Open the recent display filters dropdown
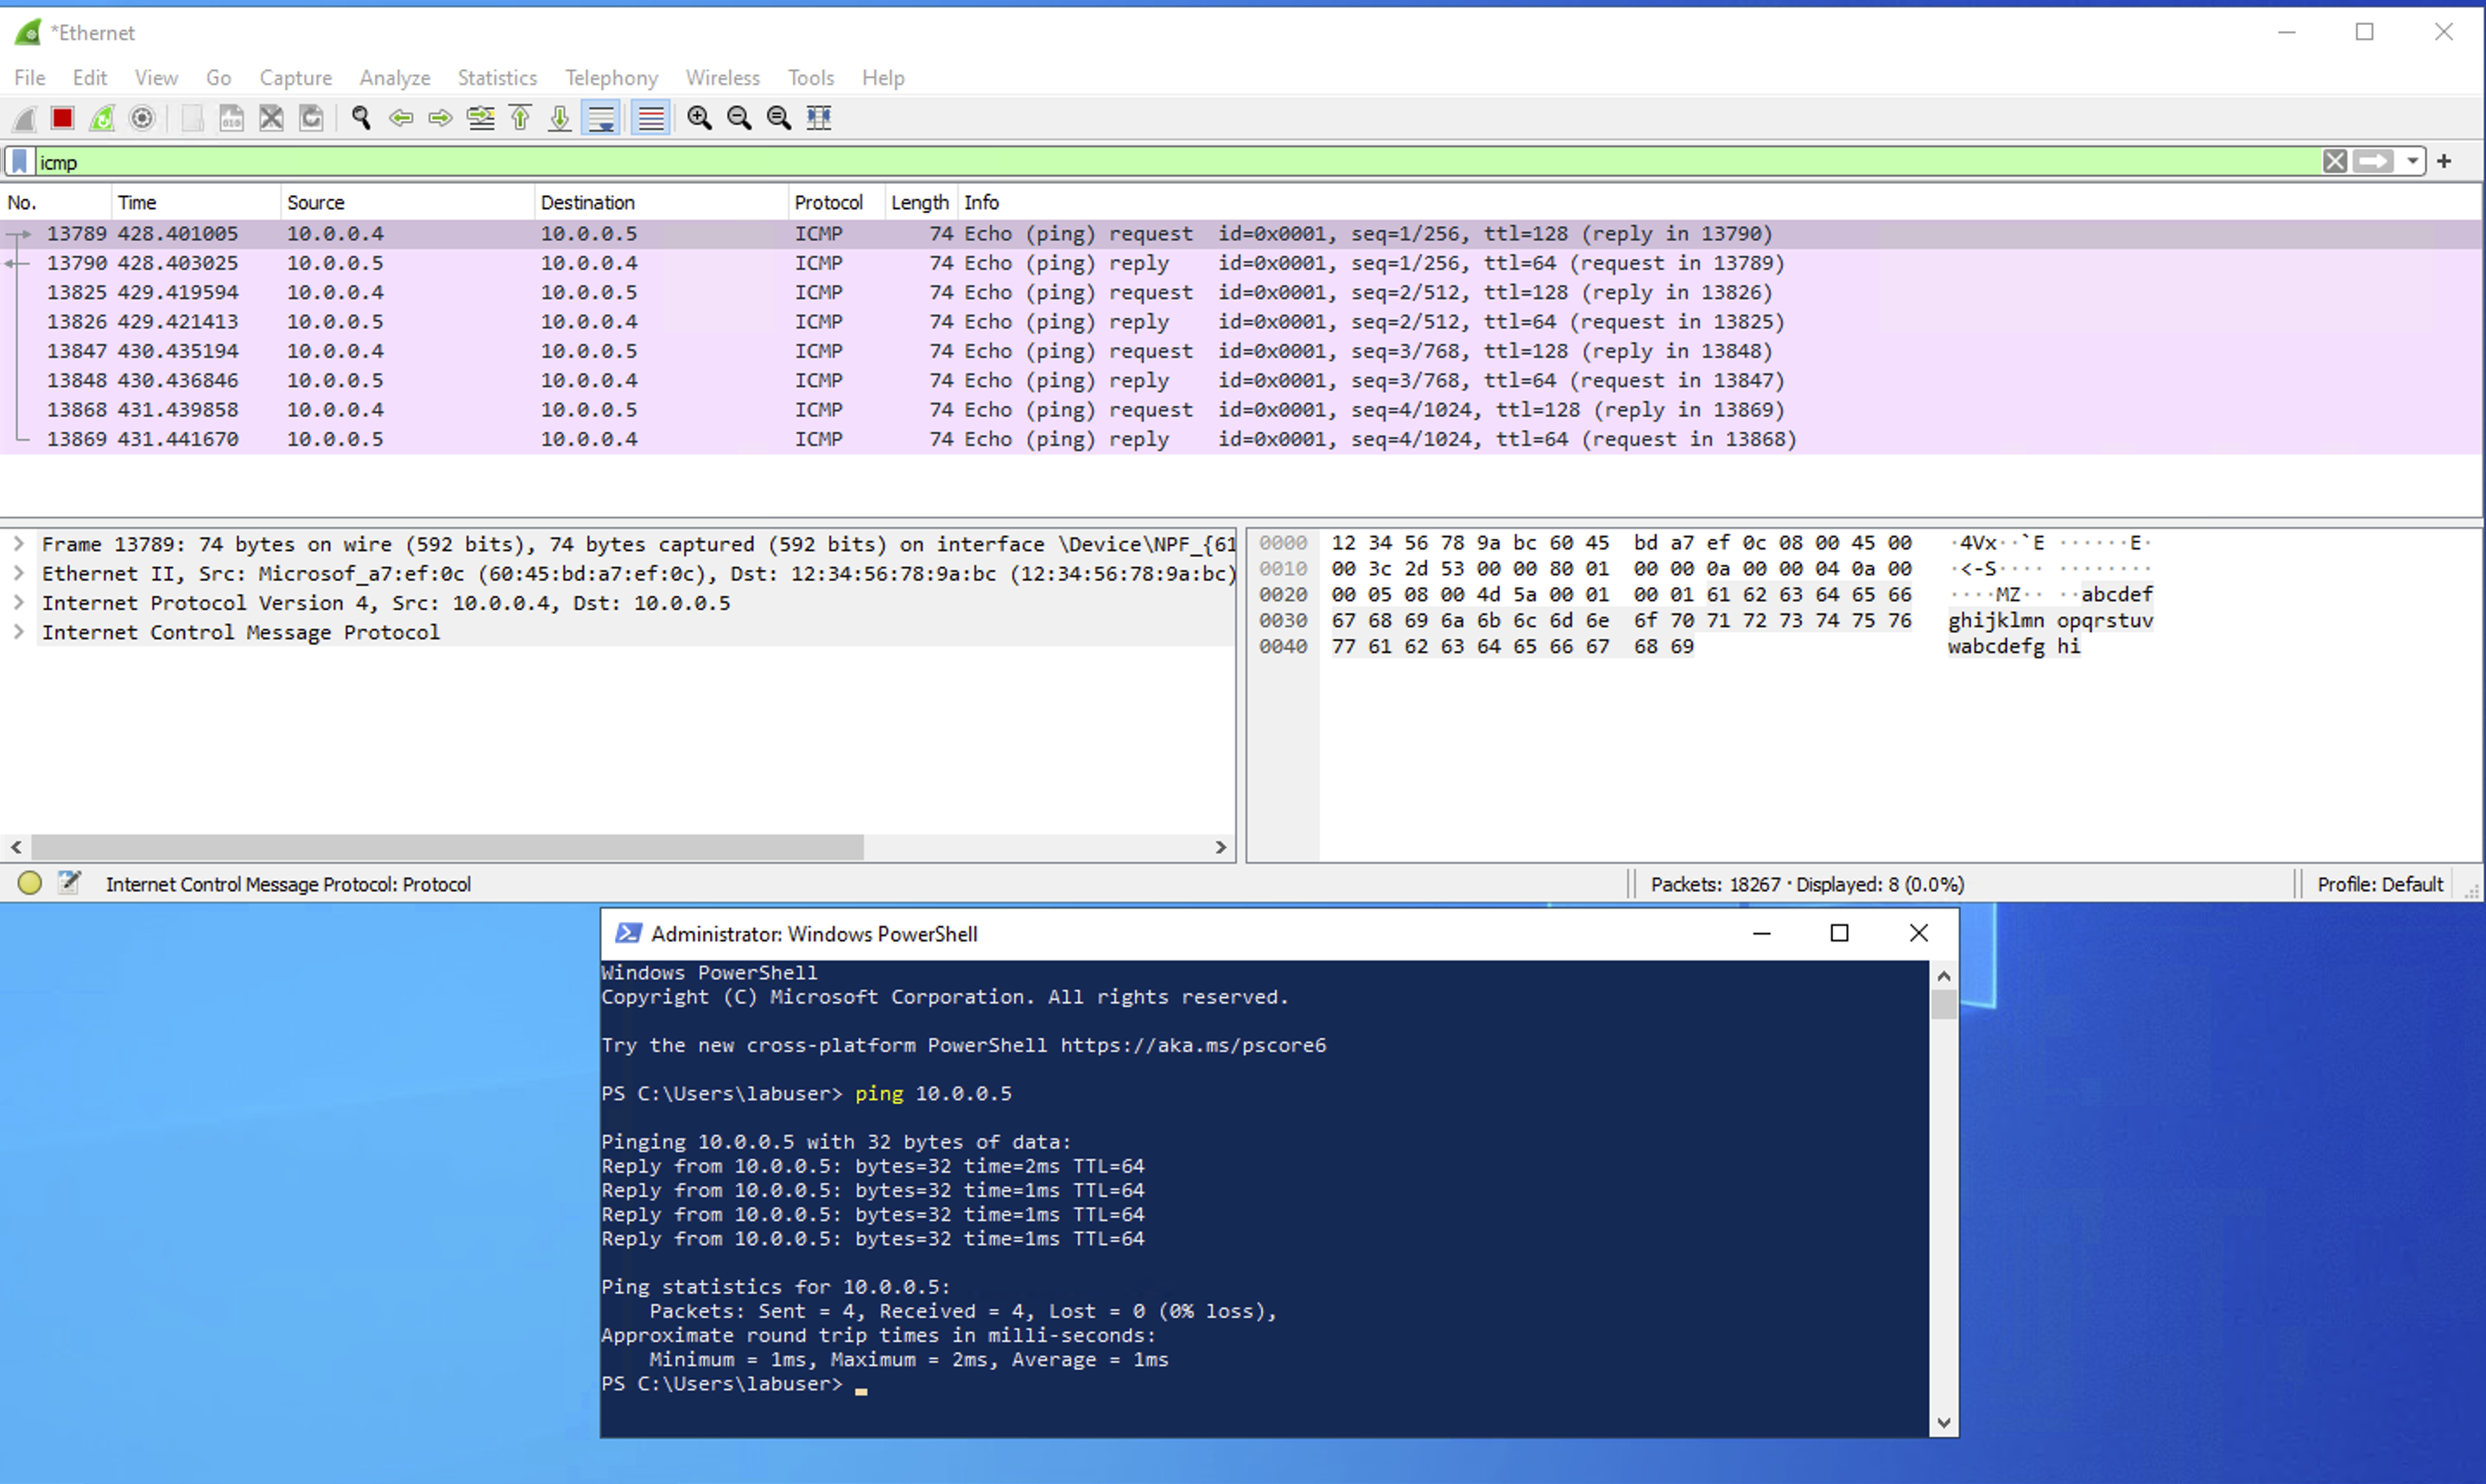 (2413, 161)
